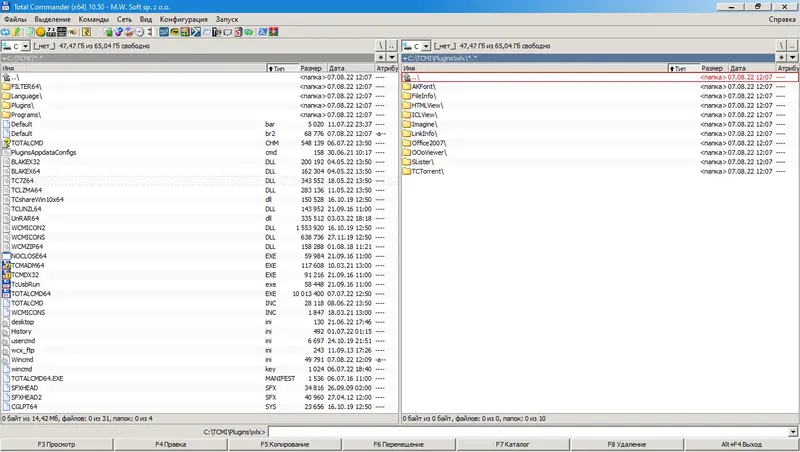Open the Файлы menu
The image size is (800, 452).
pos(15,19)
